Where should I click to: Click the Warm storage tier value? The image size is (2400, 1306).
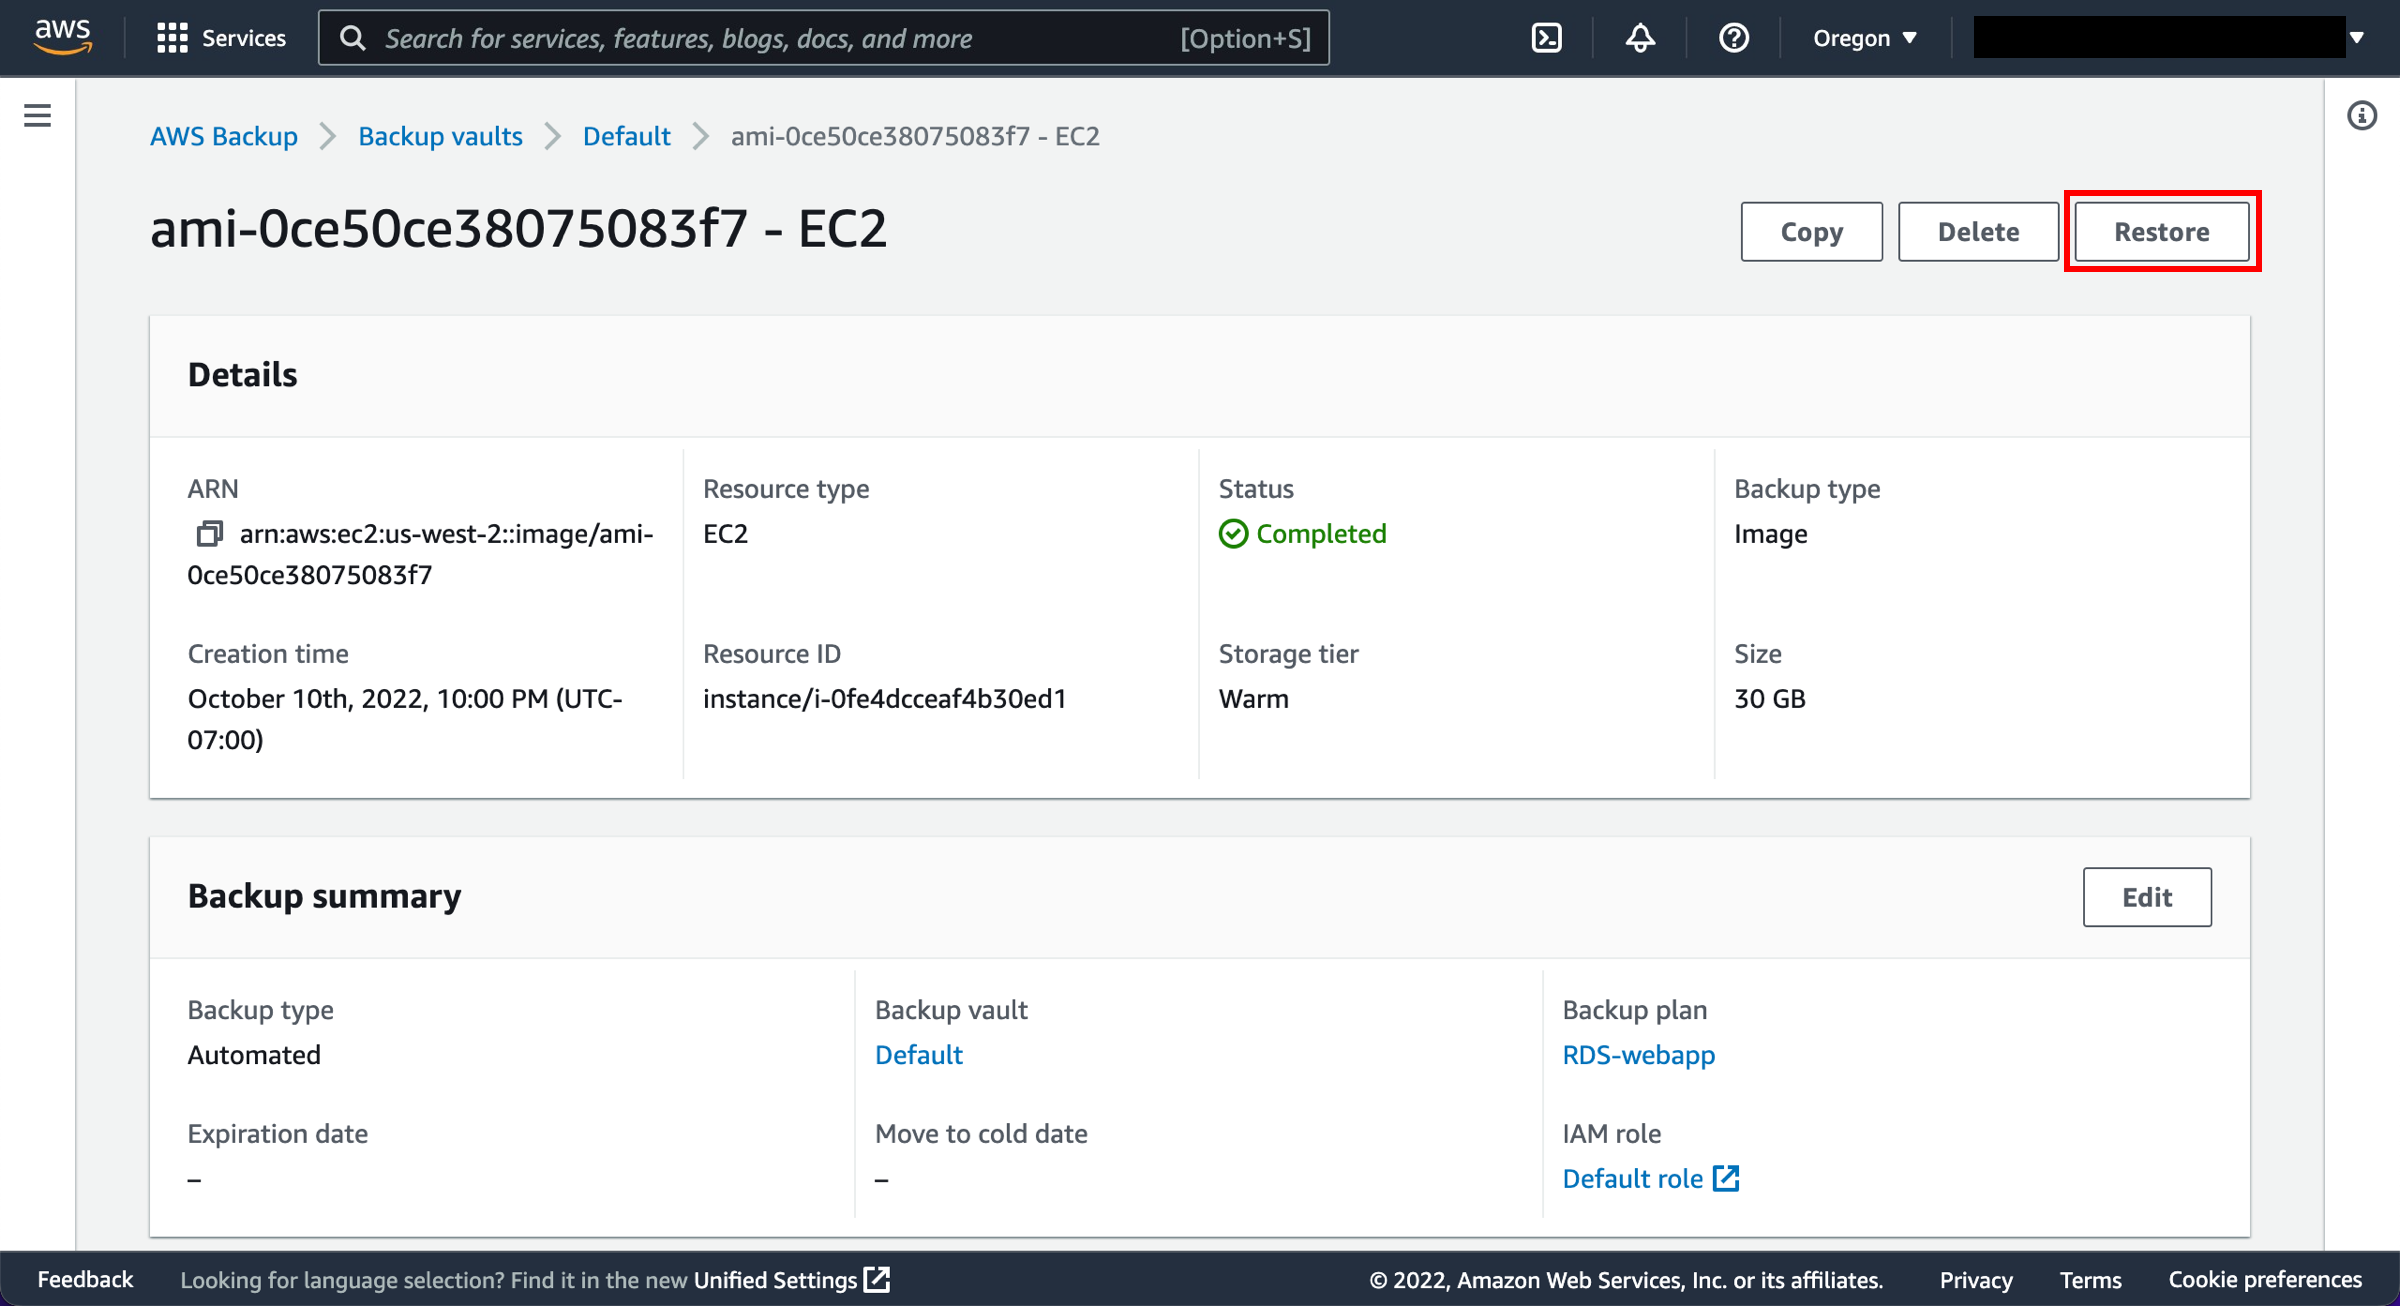(1253, 698)
